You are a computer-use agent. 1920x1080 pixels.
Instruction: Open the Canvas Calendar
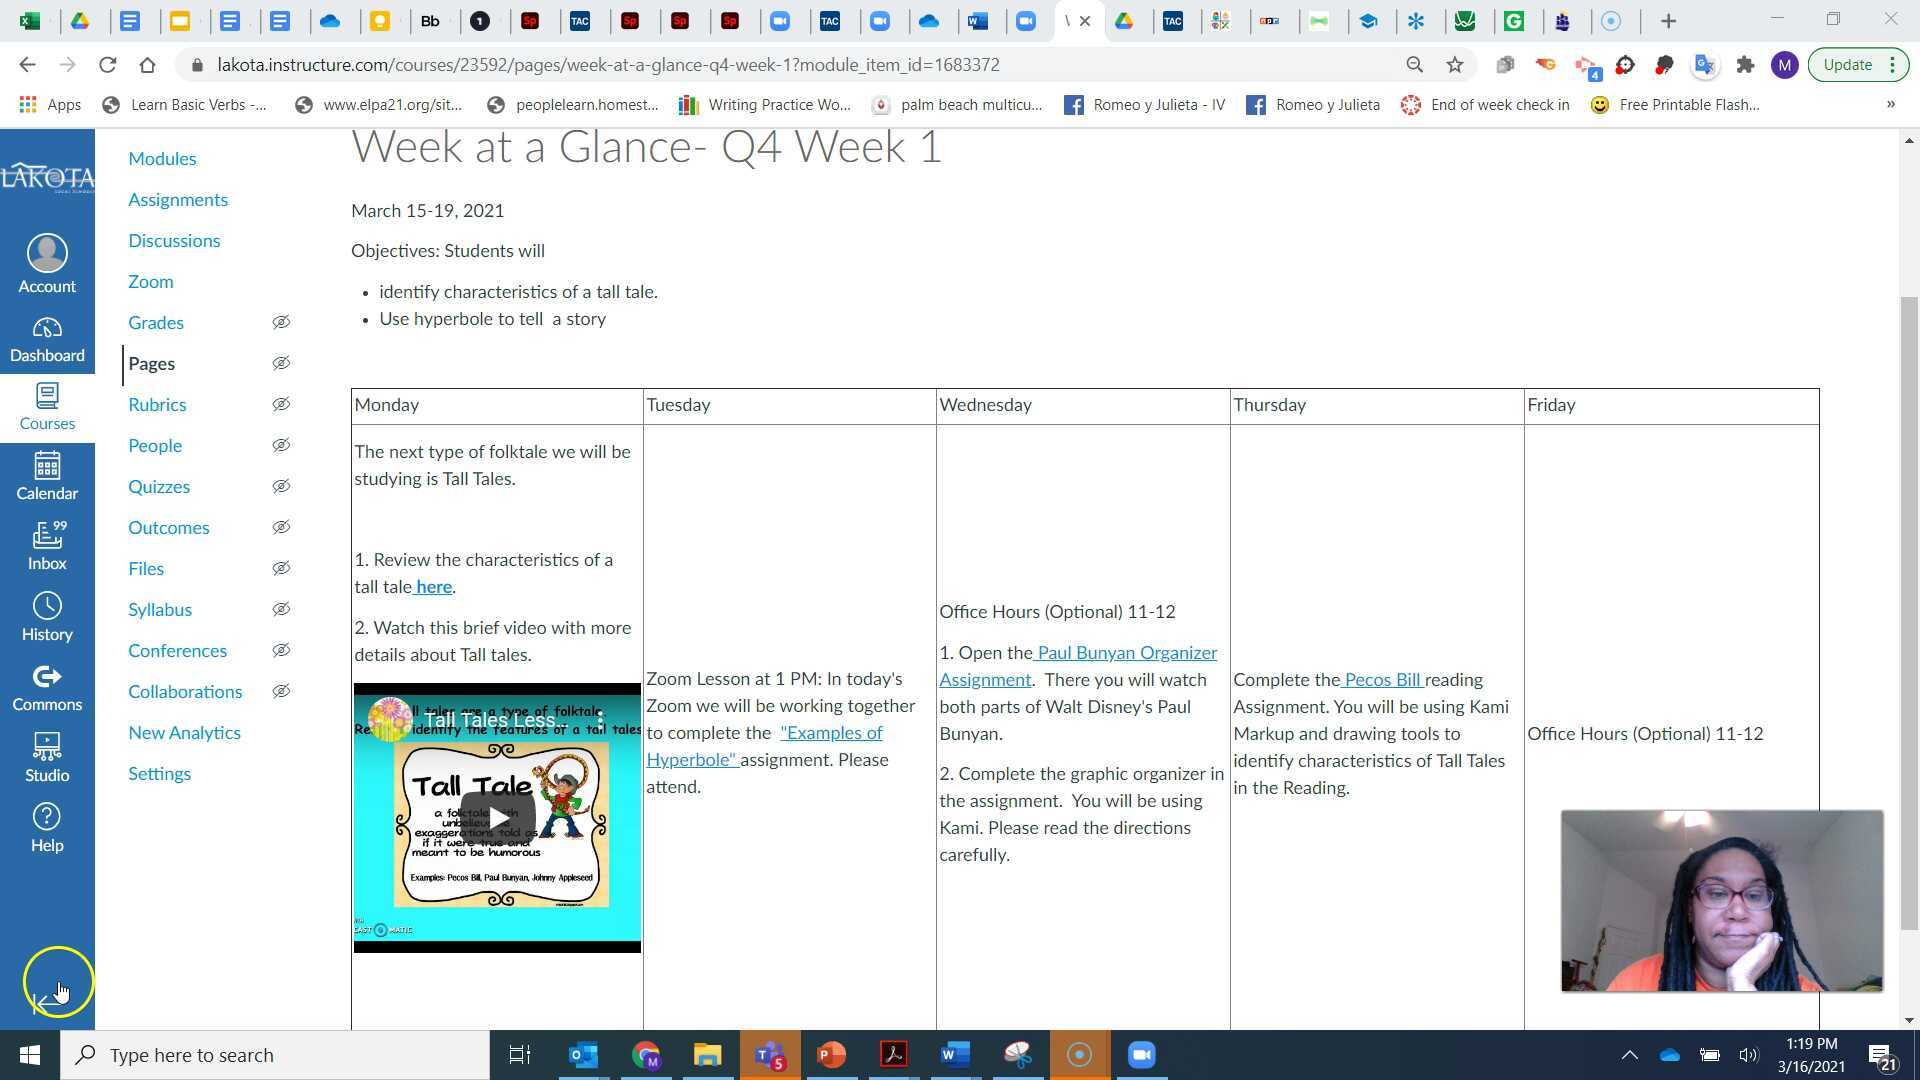tap(47, 475)
